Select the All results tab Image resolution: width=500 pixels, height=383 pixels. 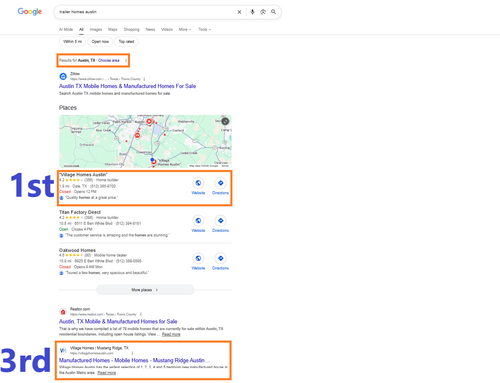pos(81,29)
